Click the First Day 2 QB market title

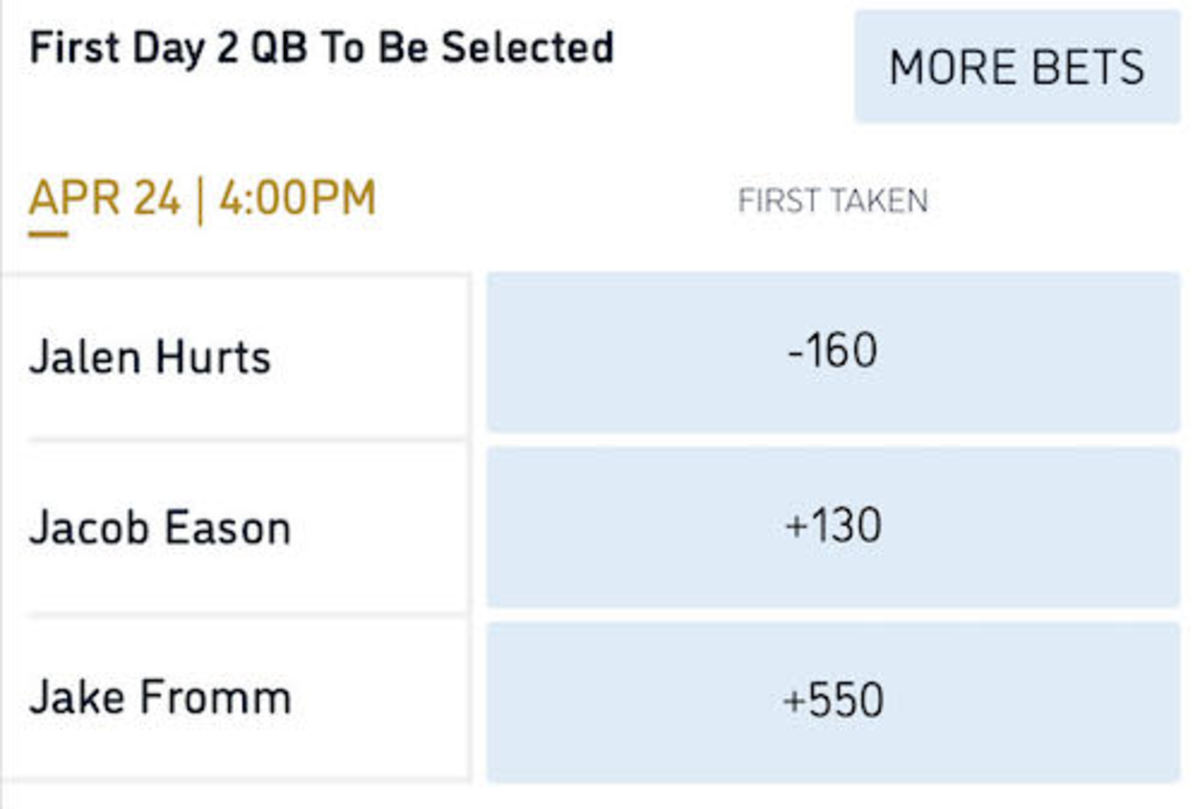pyautogui.click(x=322, y=45)
